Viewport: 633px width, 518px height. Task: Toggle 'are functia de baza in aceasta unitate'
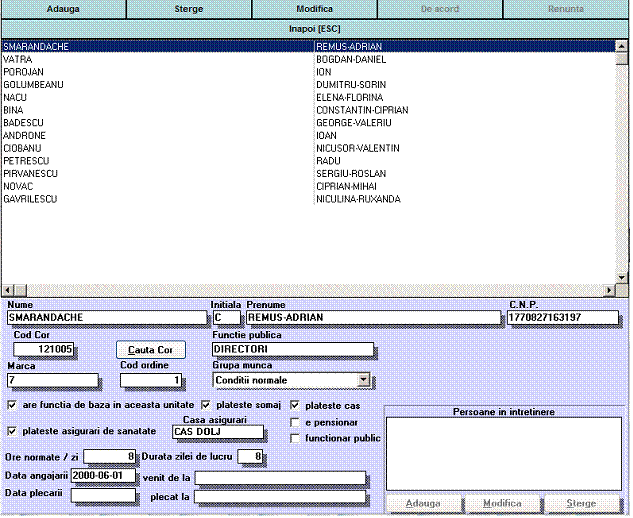tap(12, 406)
